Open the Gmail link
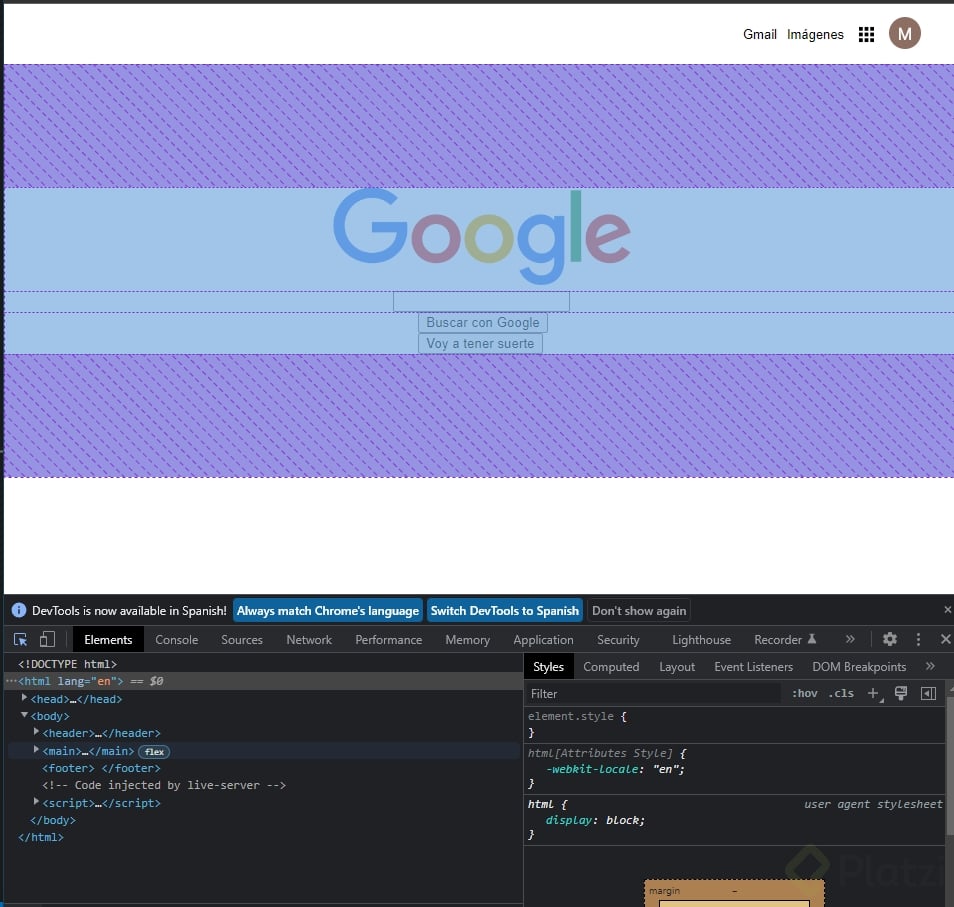Image resolution: width=954 pixels, height=907 pixels. click(759, 34)
